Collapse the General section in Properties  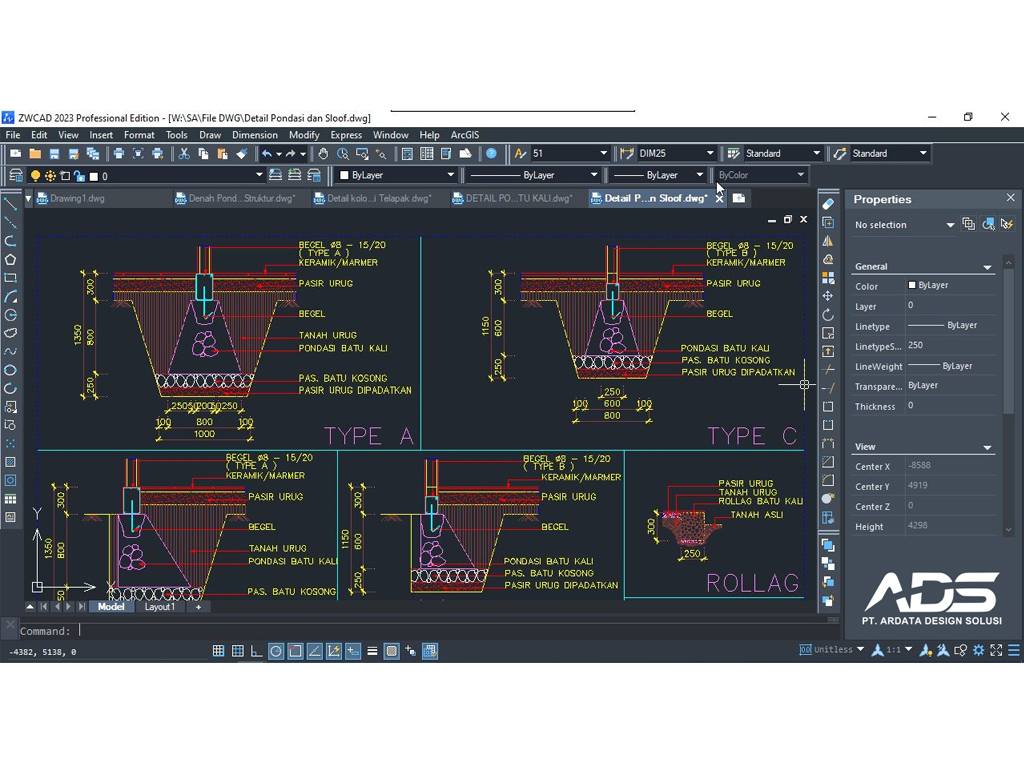click(x=987, y=267)
